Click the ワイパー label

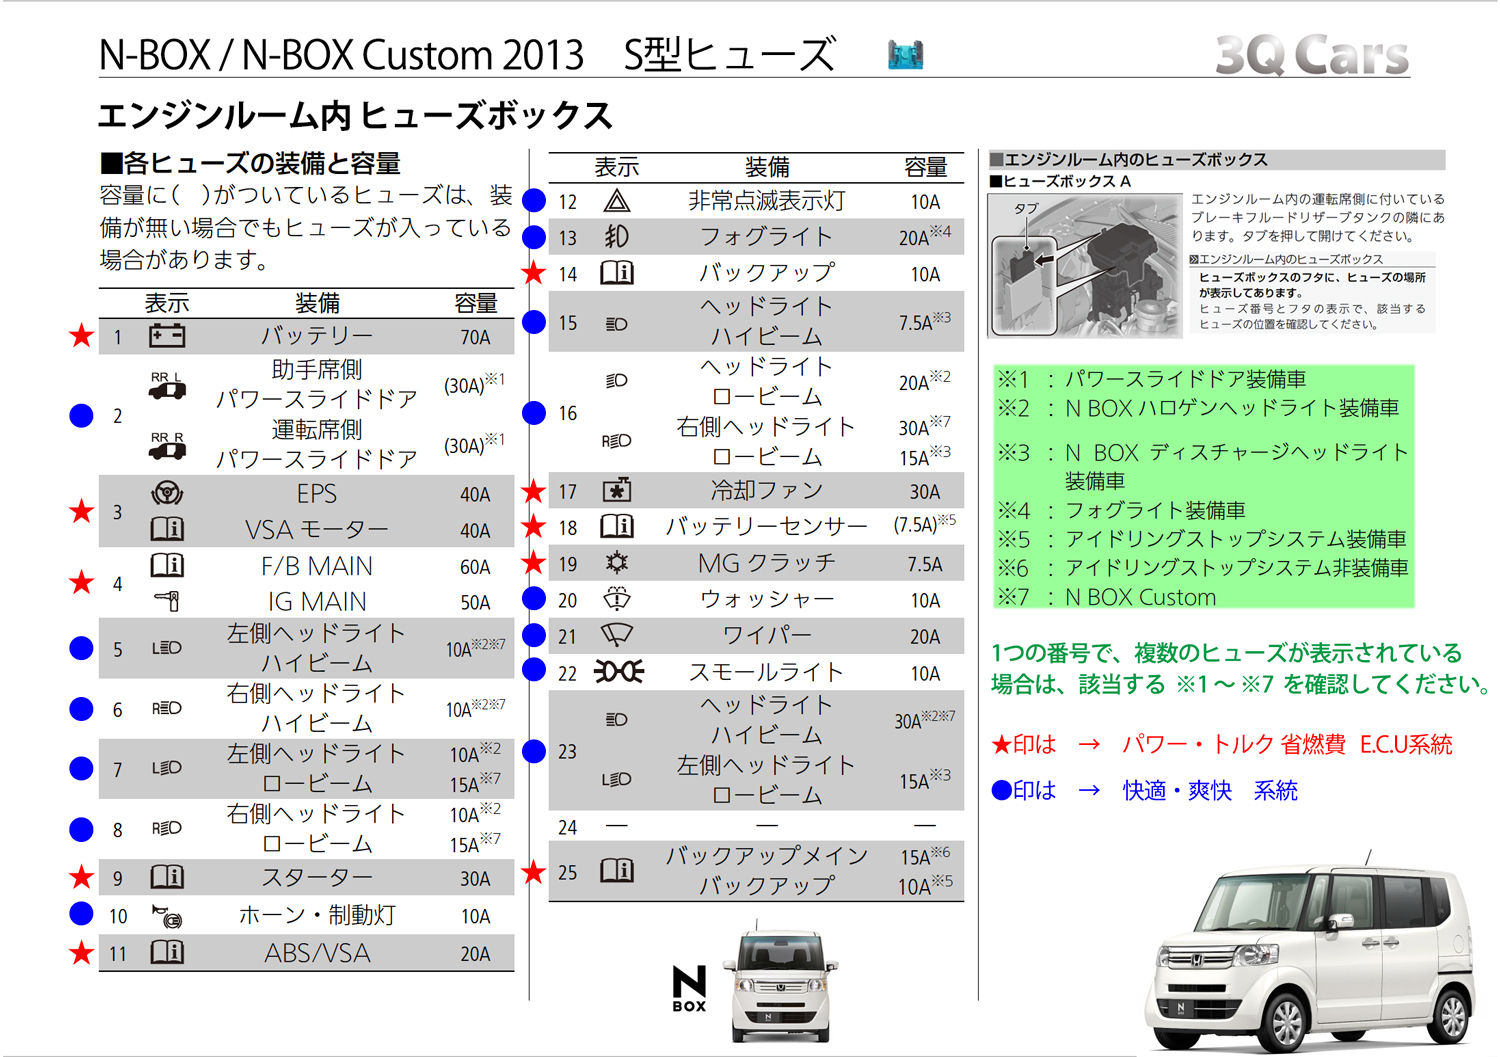pyautogui.click(x=767, y=635)
